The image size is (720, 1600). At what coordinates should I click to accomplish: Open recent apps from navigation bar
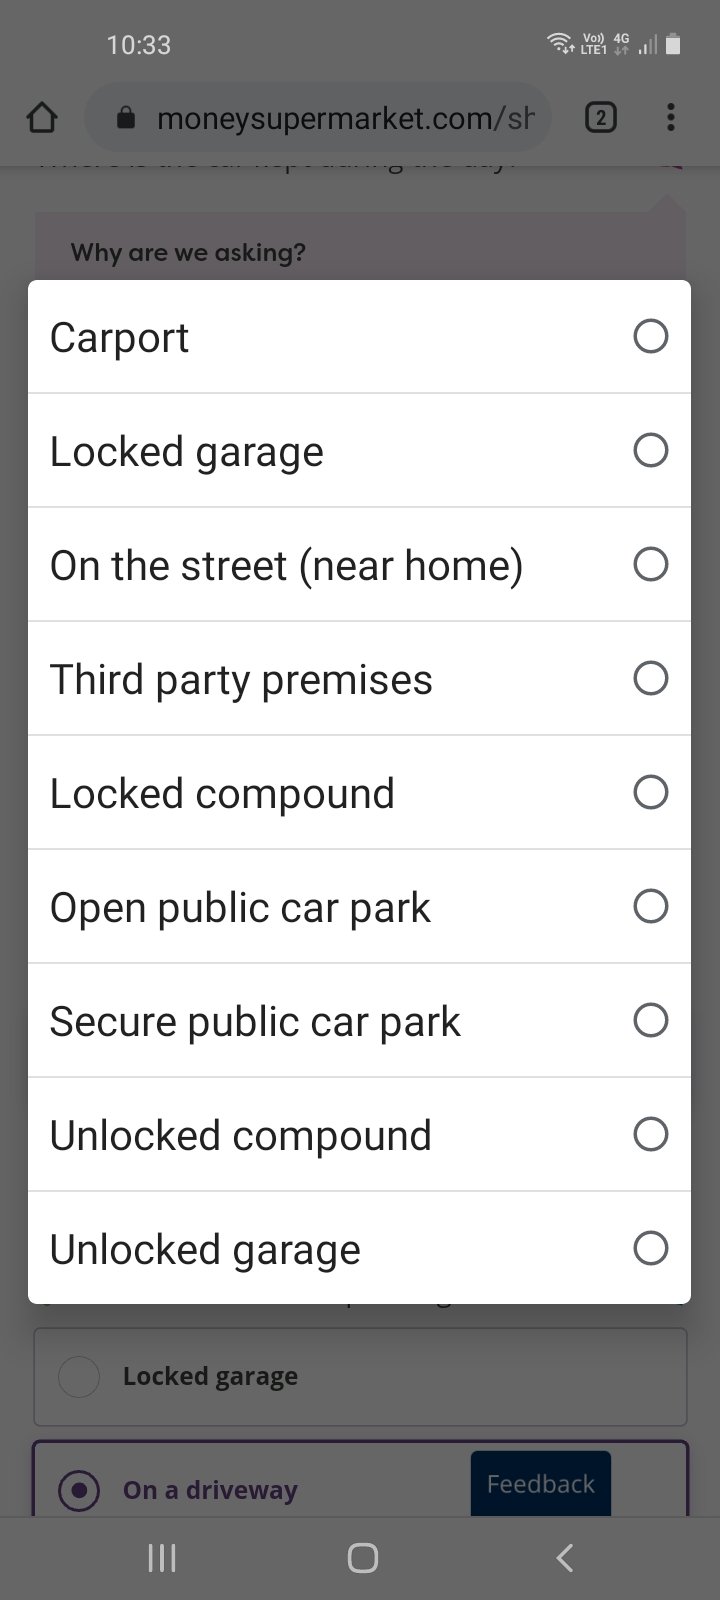[162, 1557]
